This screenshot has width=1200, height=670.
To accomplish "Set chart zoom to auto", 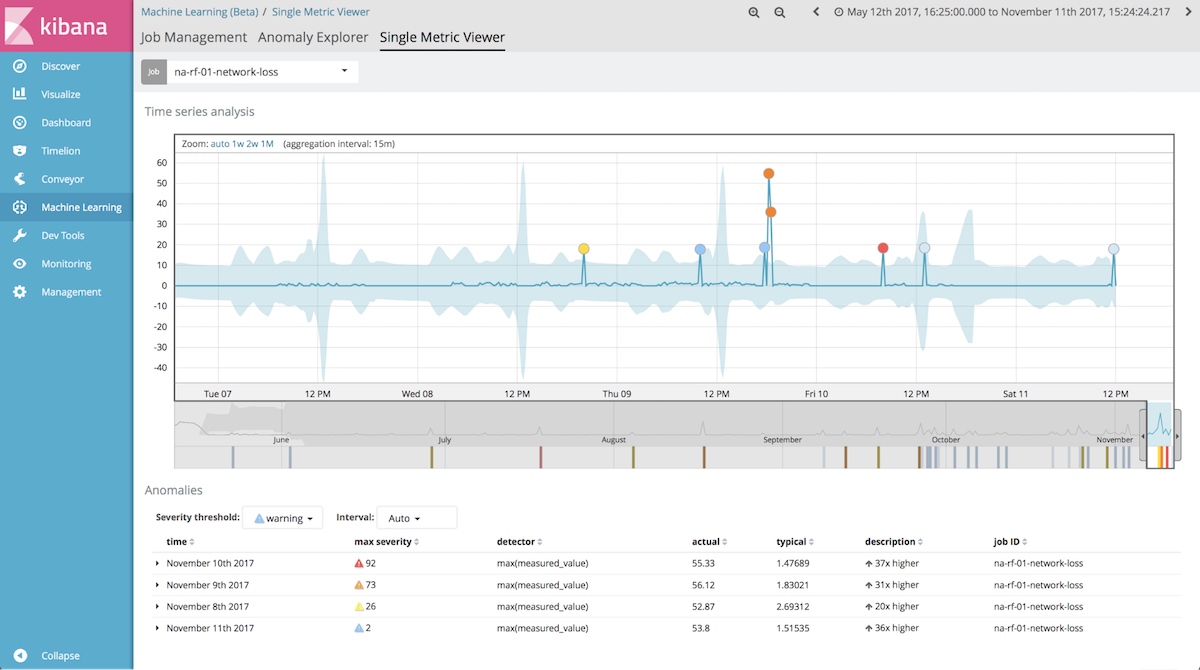I will point(219,144).
